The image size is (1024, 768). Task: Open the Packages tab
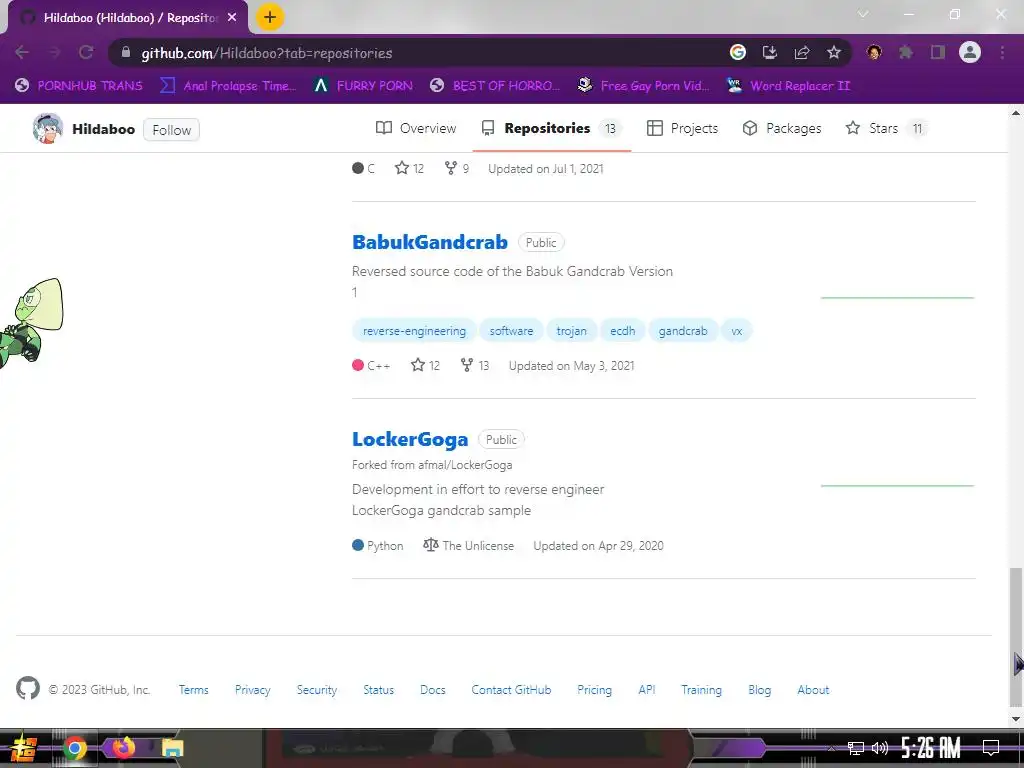[x=782, y=128]
